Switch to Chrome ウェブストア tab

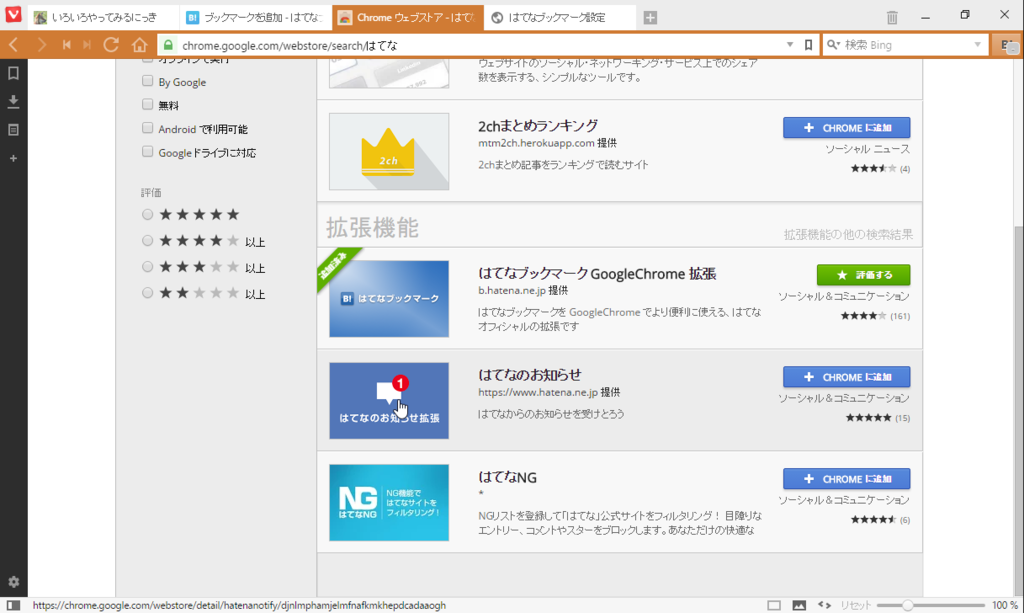click(x=408, y=18)
